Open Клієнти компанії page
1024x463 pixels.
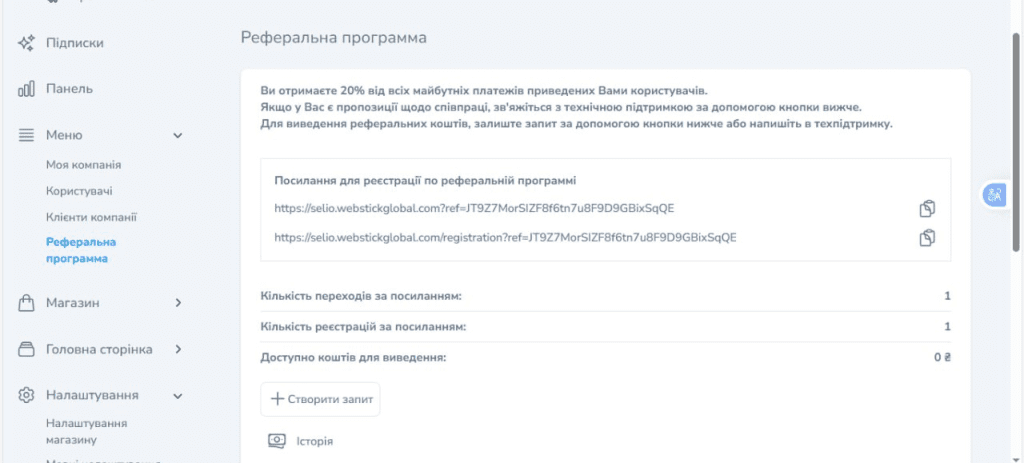click(91, 217)
